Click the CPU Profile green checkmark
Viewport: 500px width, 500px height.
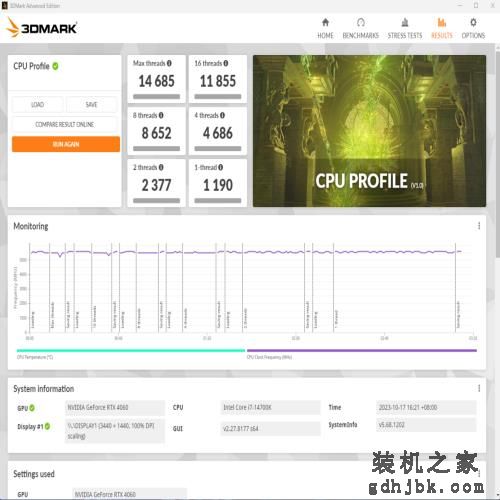coord(55,66)
